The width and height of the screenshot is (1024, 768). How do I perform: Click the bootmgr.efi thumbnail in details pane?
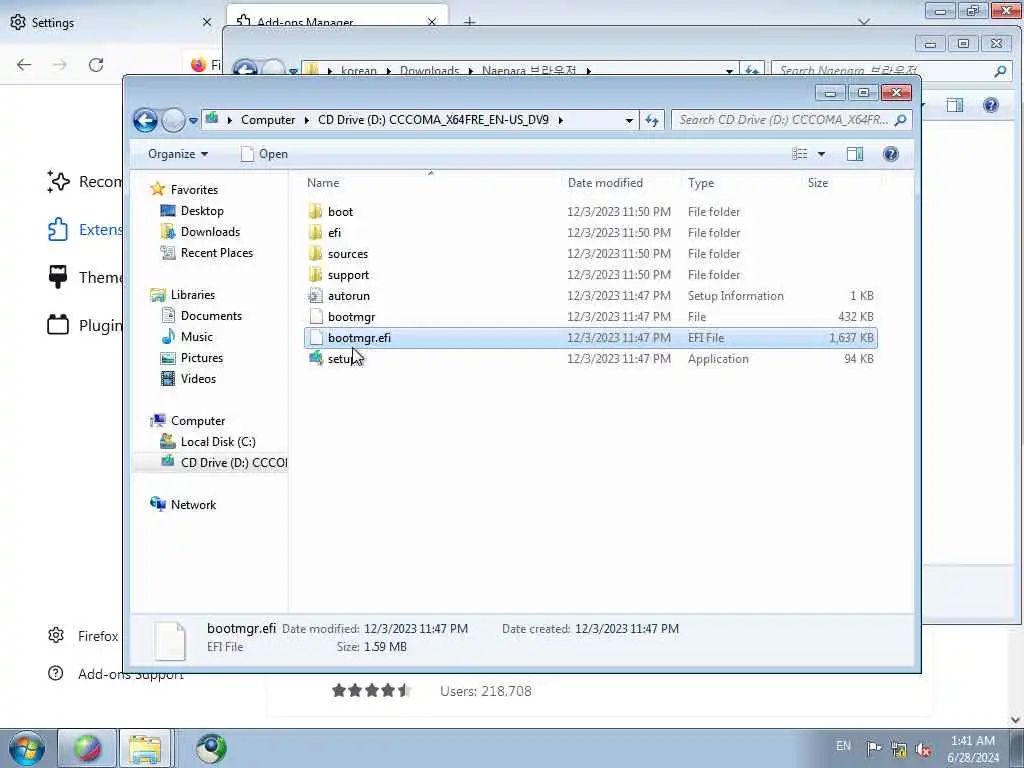coord(170,641)
